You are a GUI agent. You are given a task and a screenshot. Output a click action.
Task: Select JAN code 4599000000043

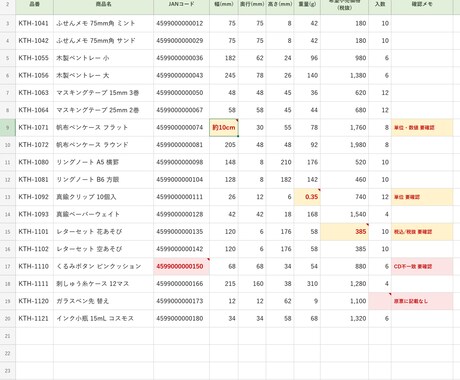click(x=181, y=75)
